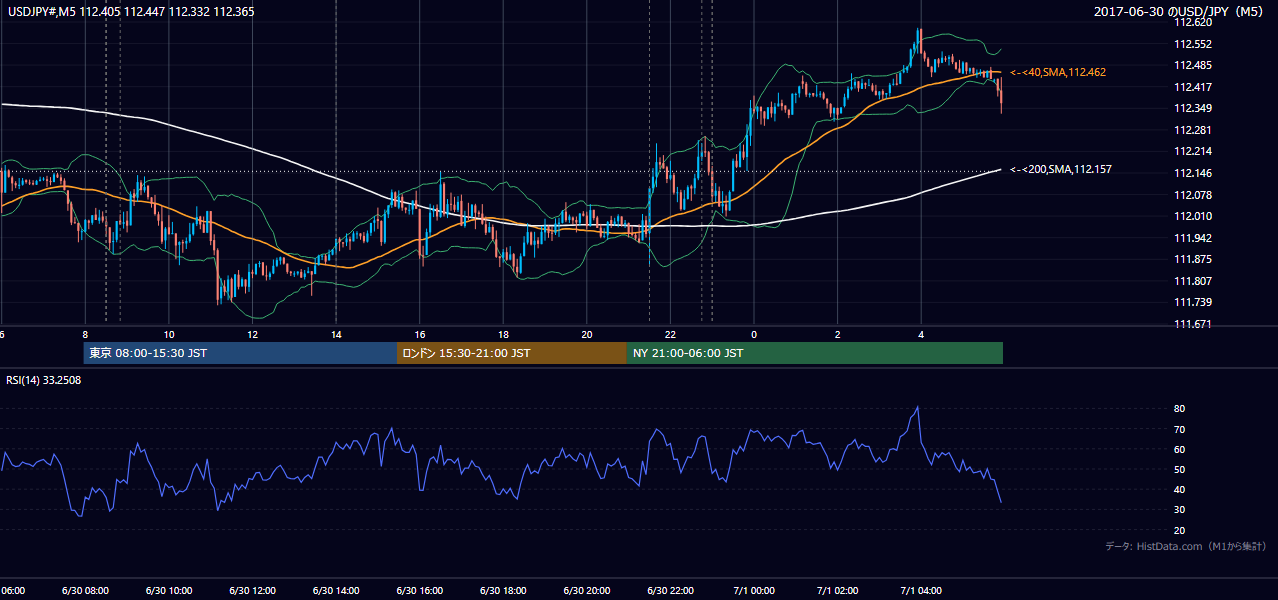Image resolution: width=1278 pixels, height=600 pixels.
Task: Click the 6/30 14:00 time axis label
Action: point(336,591)
